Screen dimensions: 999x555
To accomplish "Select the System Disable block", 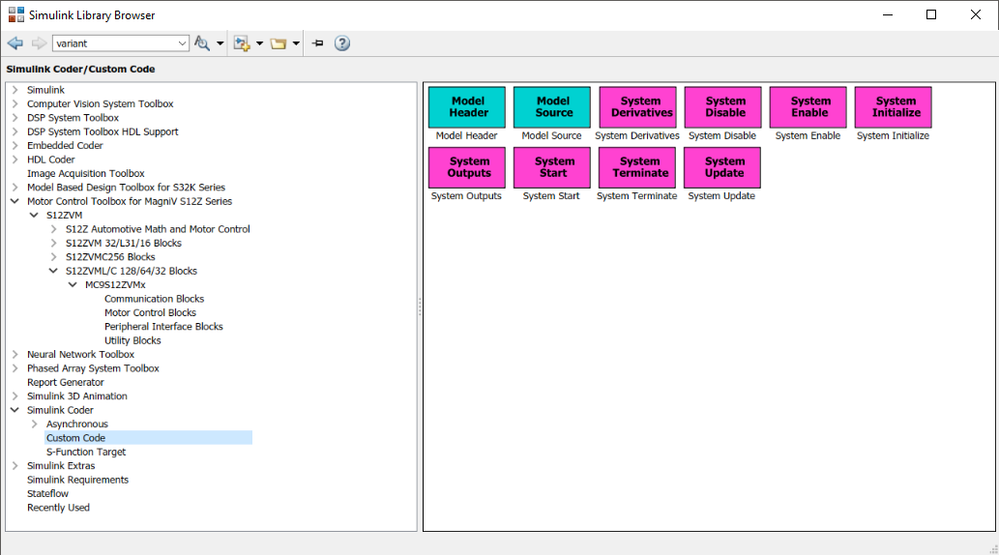I will point(723,107).
